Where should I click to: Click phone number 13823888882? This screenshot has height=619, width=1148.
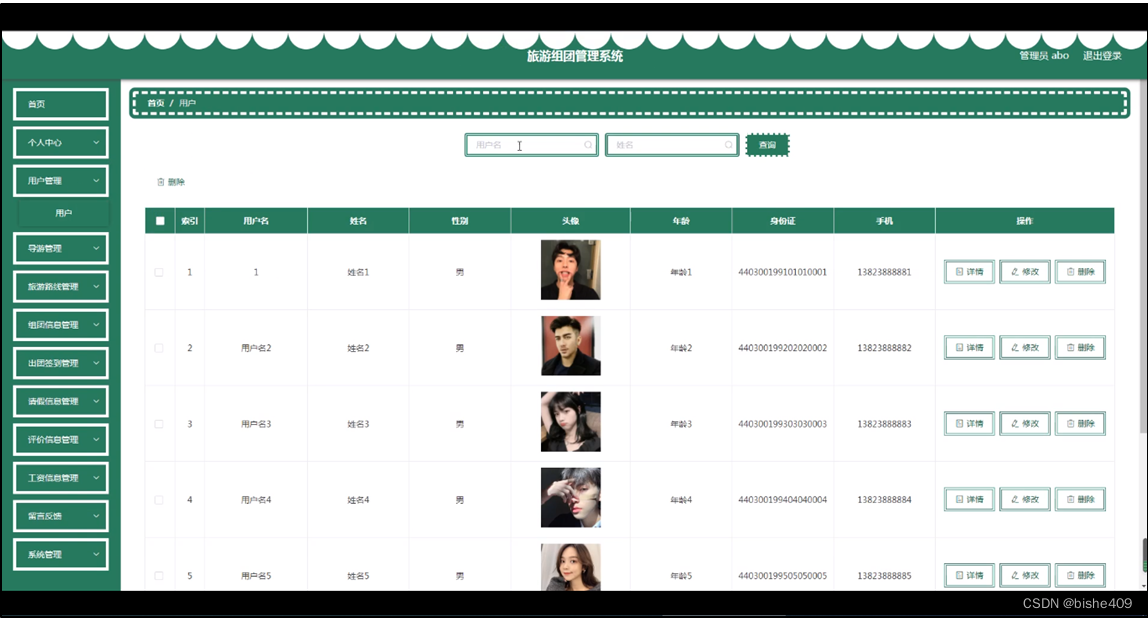pyautogui.click(x=884, y=348)
